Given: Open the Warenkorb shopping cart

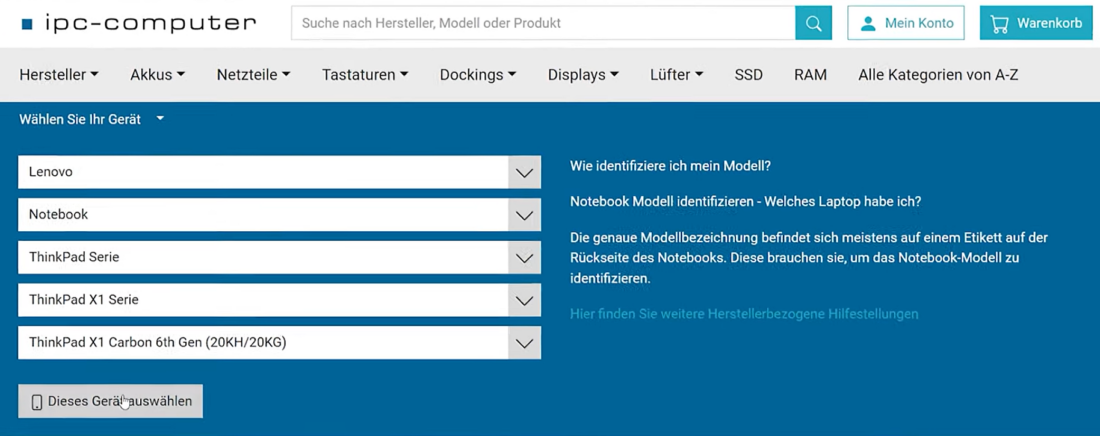Looking at the screenshot, I should pyautogui.click(x=1036, y=23).
